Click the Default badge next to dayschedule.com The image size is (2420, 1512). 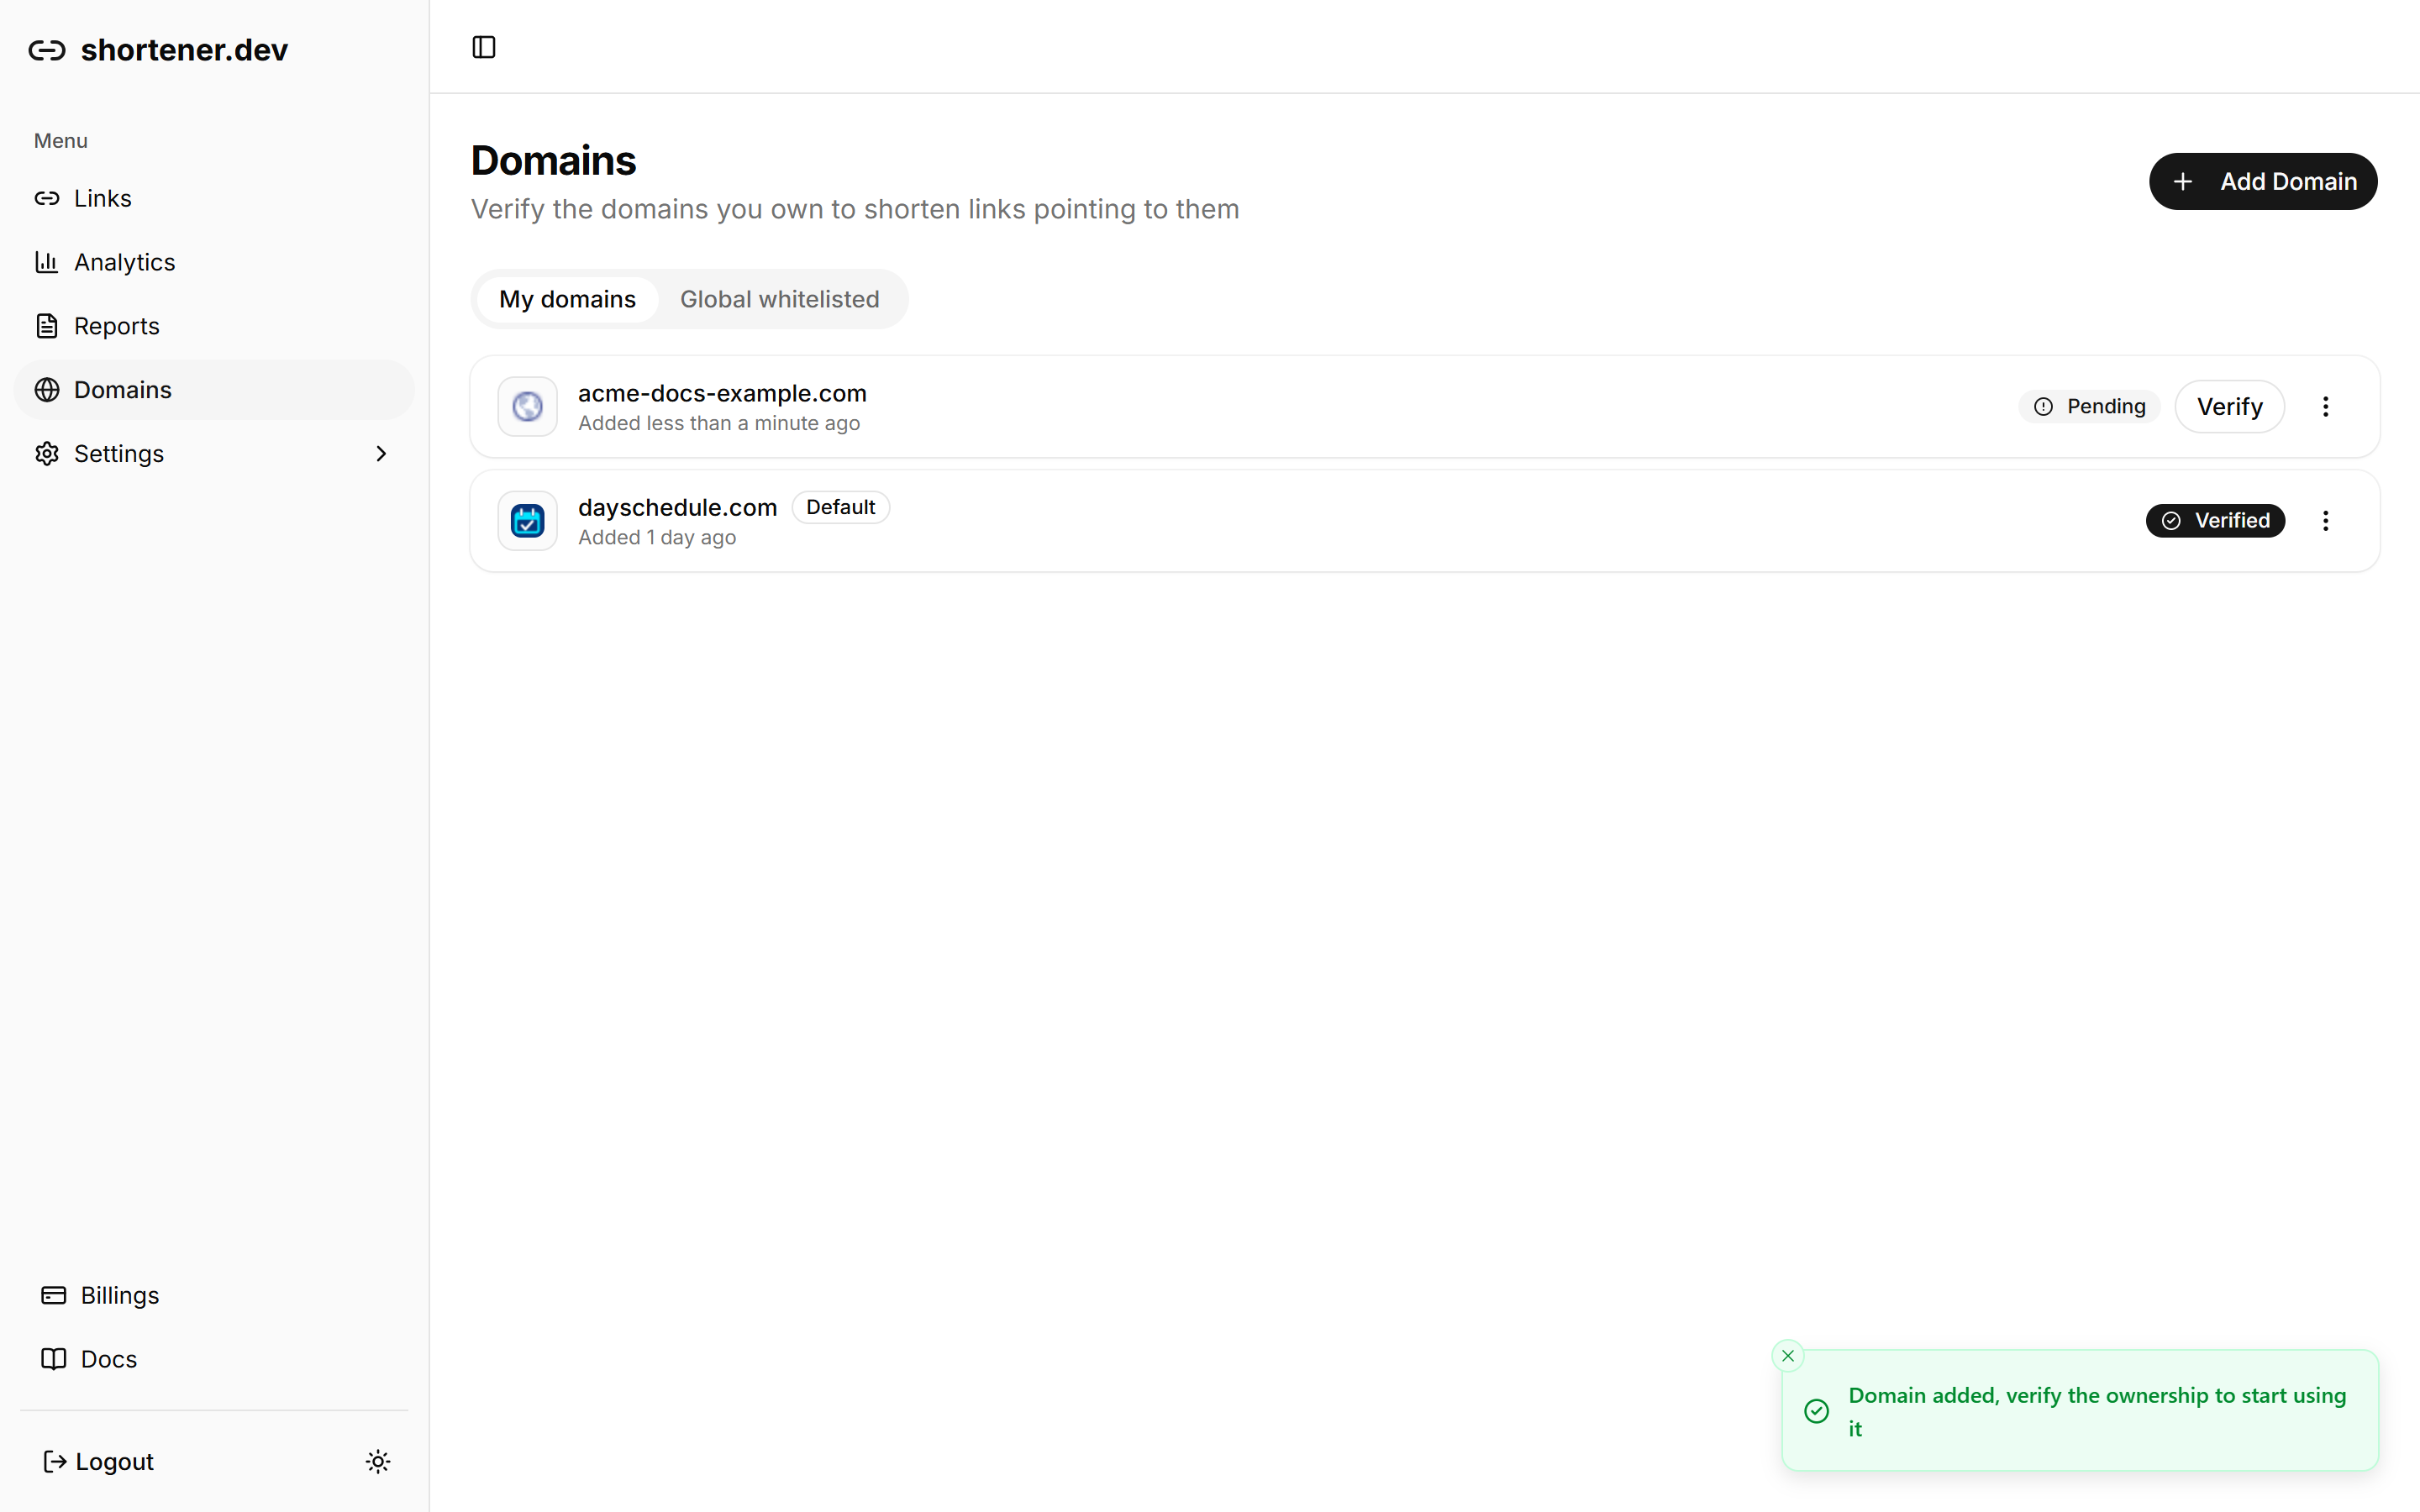[841, 507]
